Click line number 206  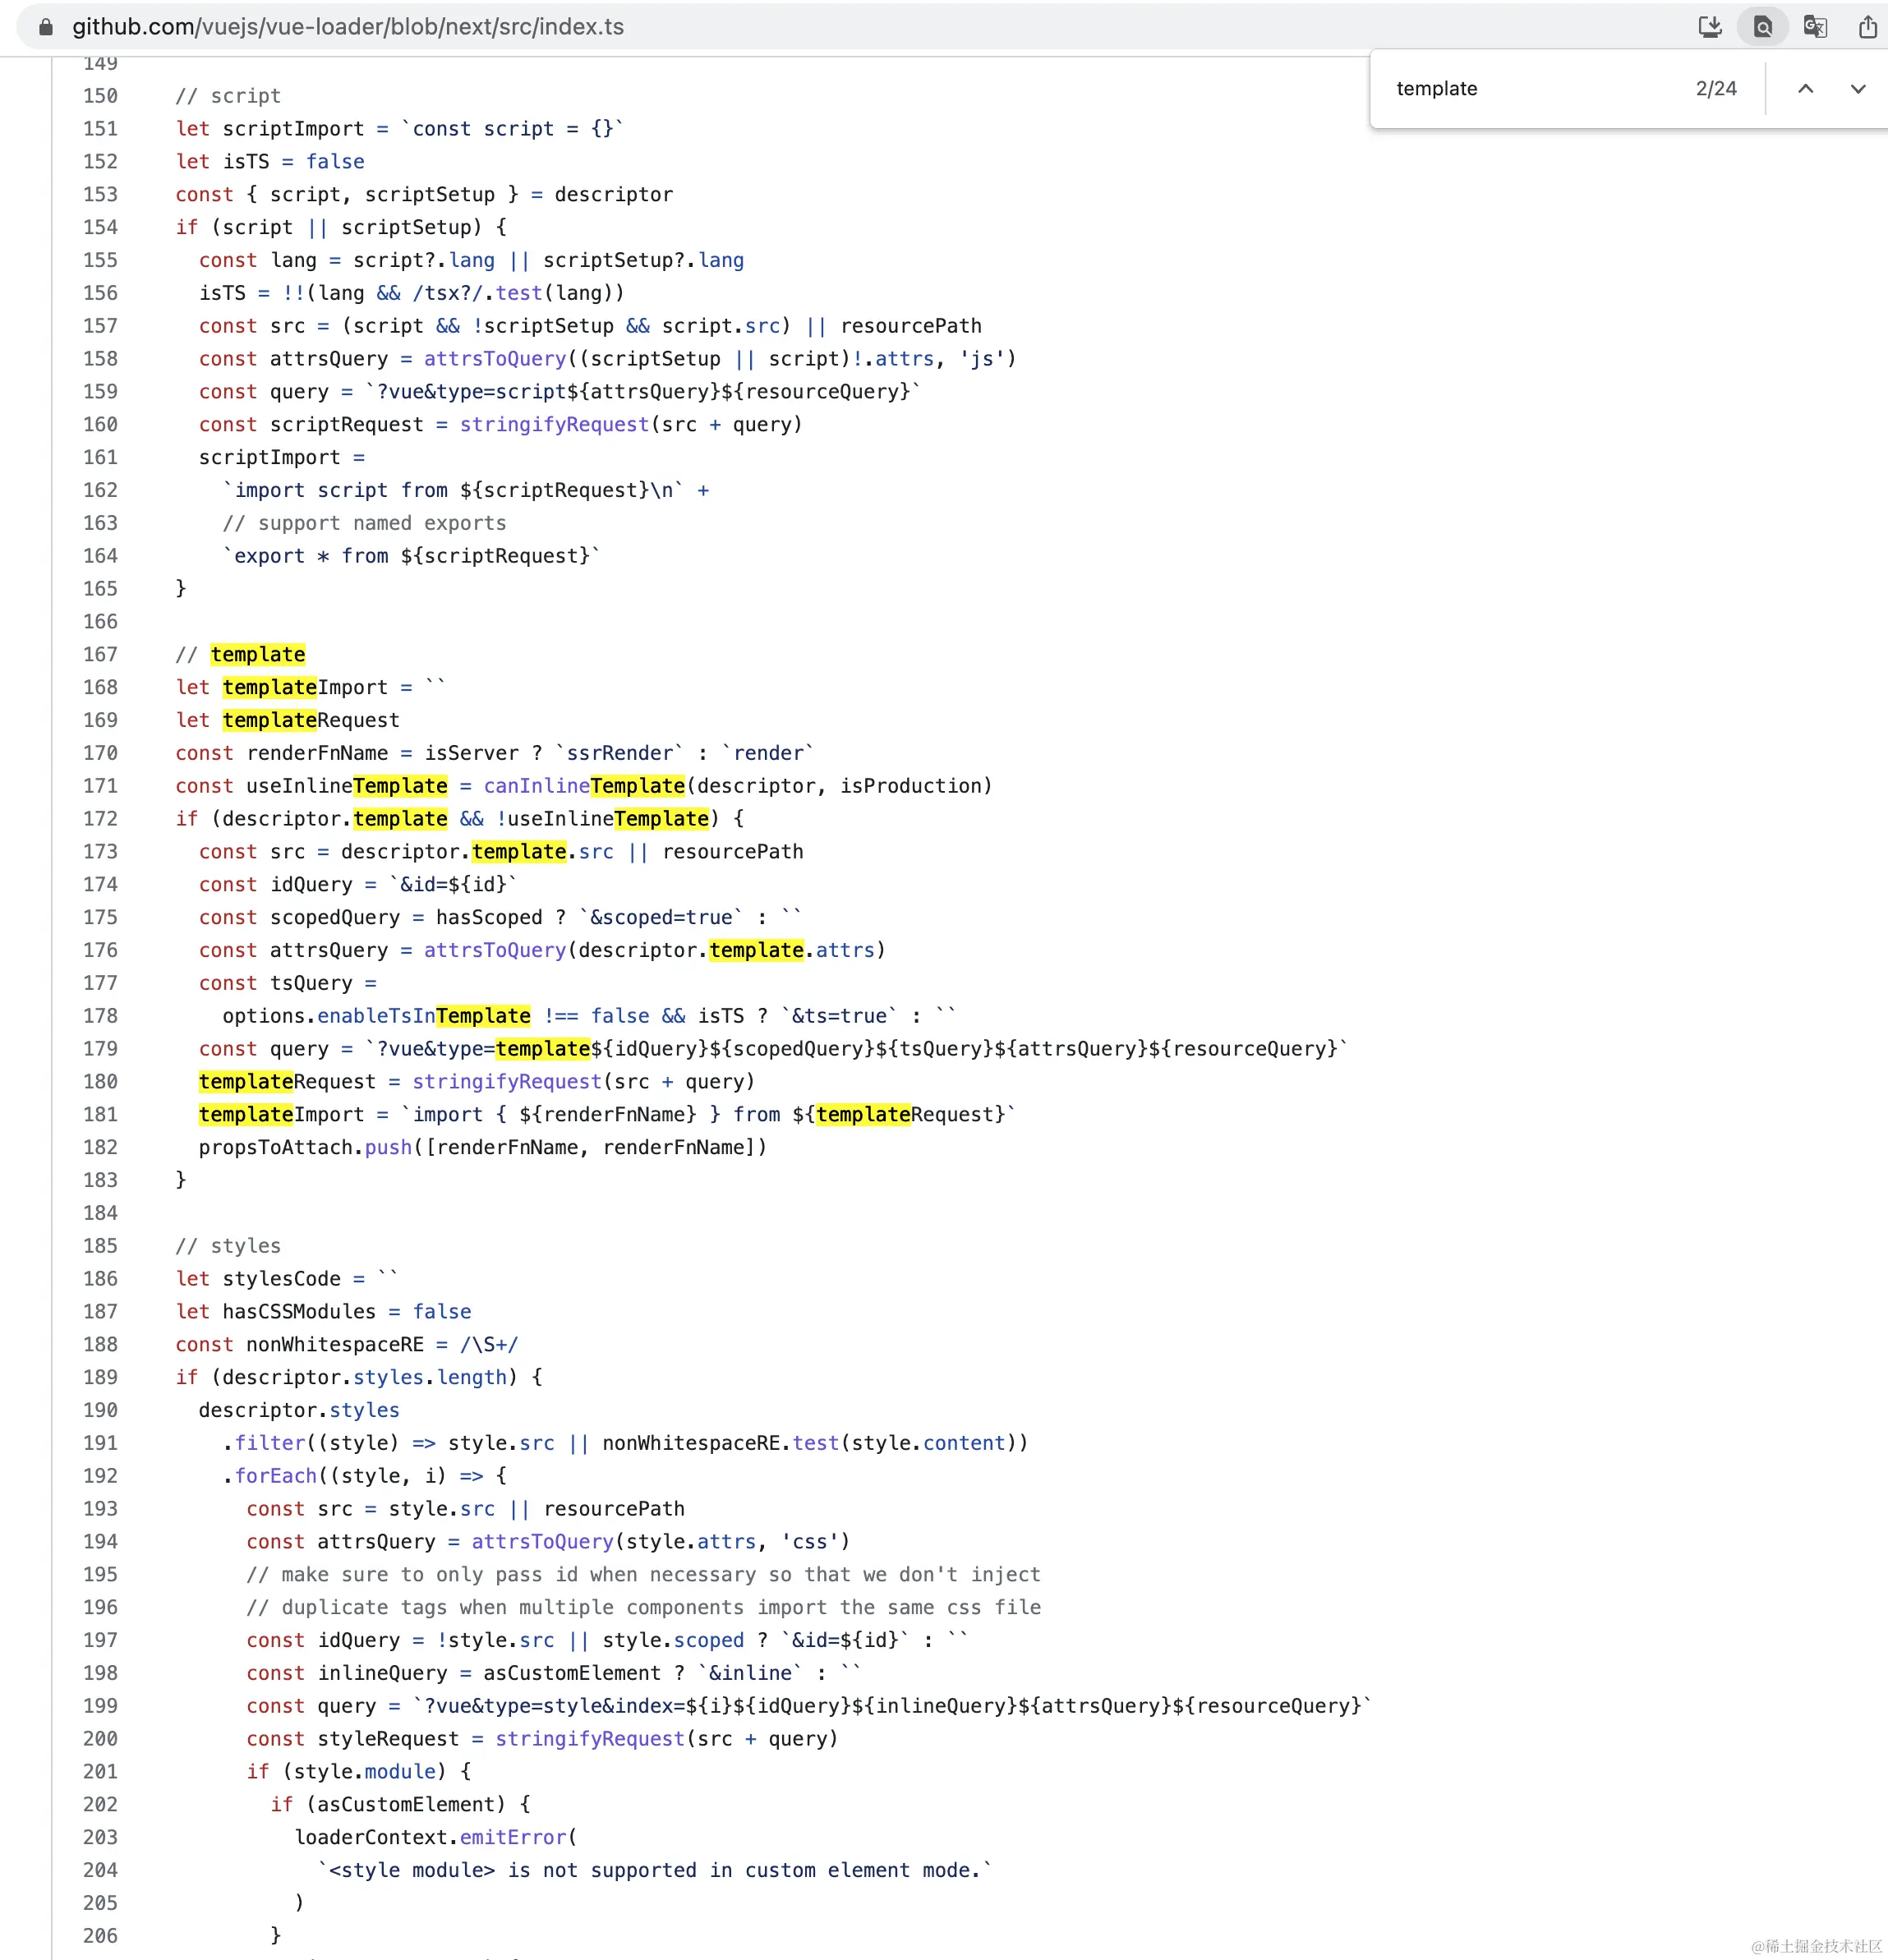point(100,1936)
